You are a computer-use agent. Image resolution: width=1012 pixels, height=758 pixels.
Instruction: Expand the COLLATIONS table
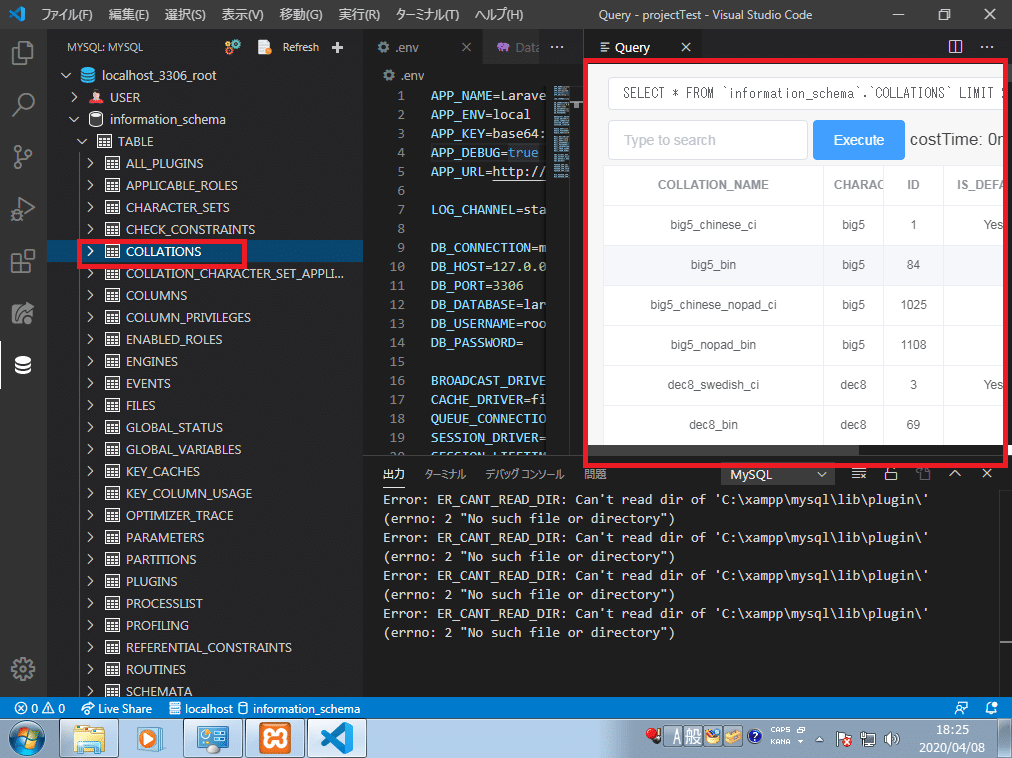click(x=90, y=251)
